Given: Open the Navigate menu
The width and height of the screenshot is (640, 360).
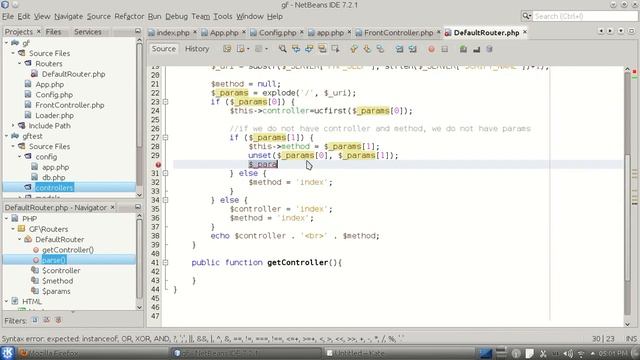Looking at the screenshot, I should point(69,16).
